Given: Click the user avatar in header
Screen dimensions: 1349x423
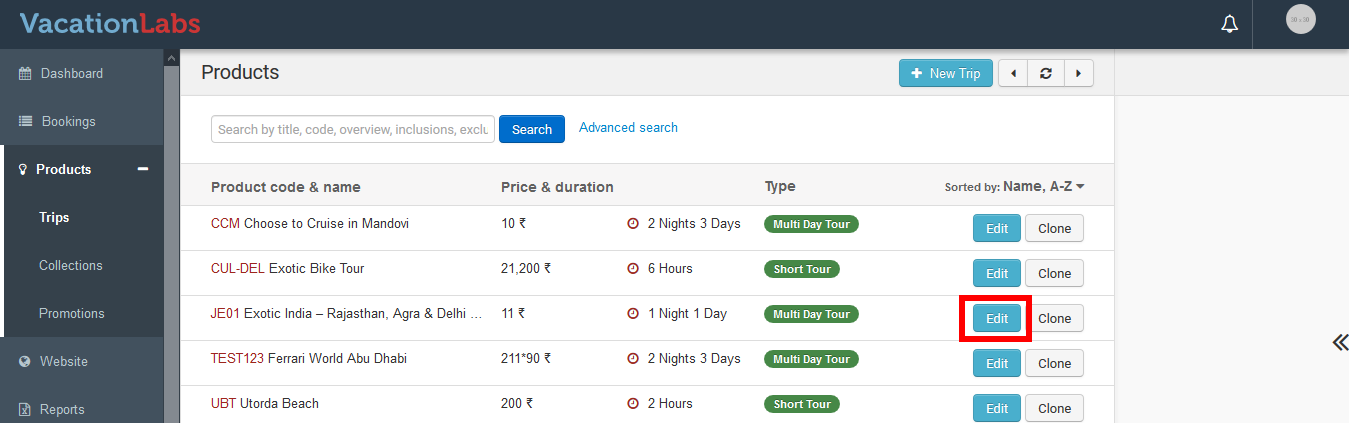Looking at the screenshot, I should 1300,20.
